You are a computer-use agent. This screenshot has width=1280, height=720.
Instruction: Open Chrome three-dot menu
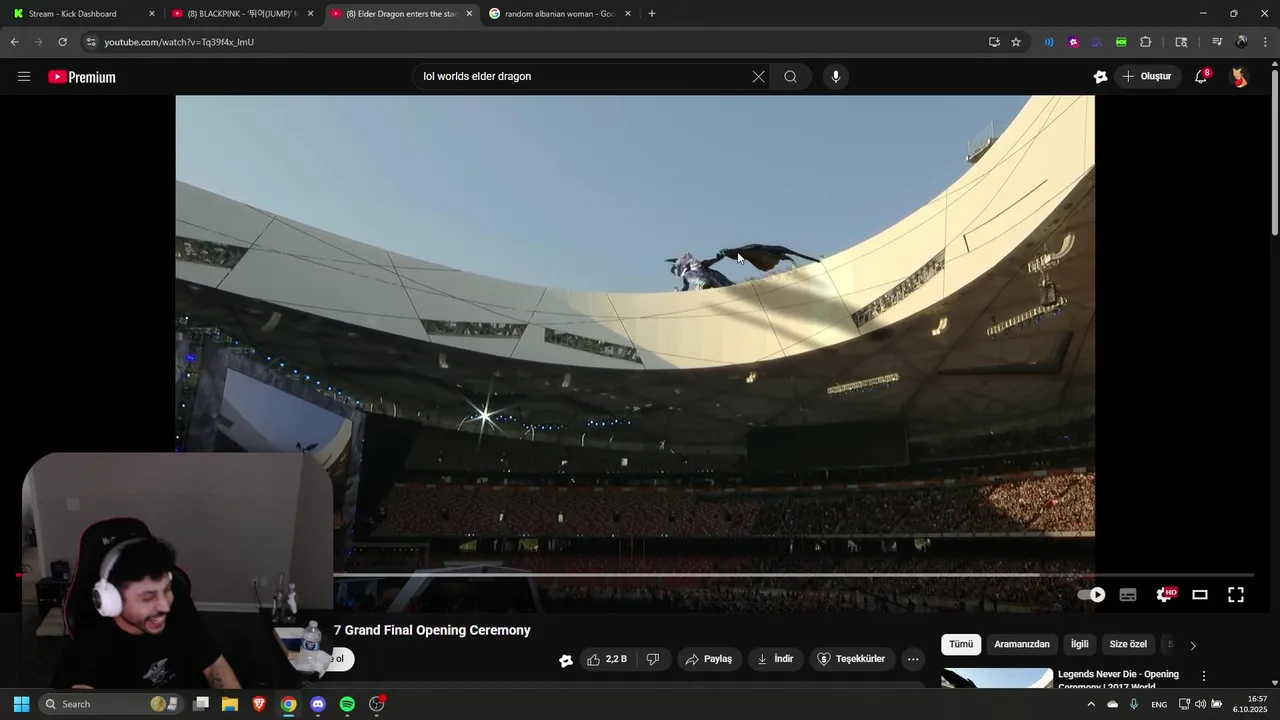[1265, 42]
